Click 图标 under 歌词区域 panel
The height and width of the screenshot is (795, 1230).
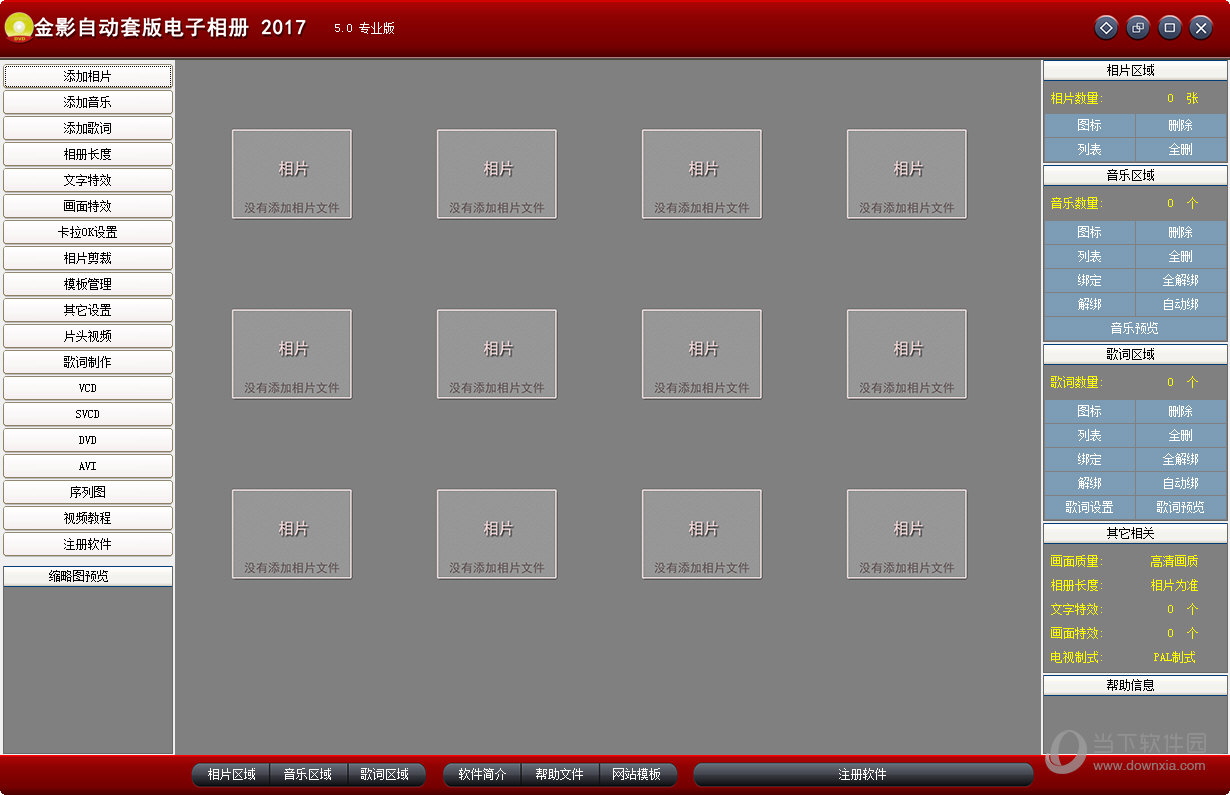[1090, 411]
